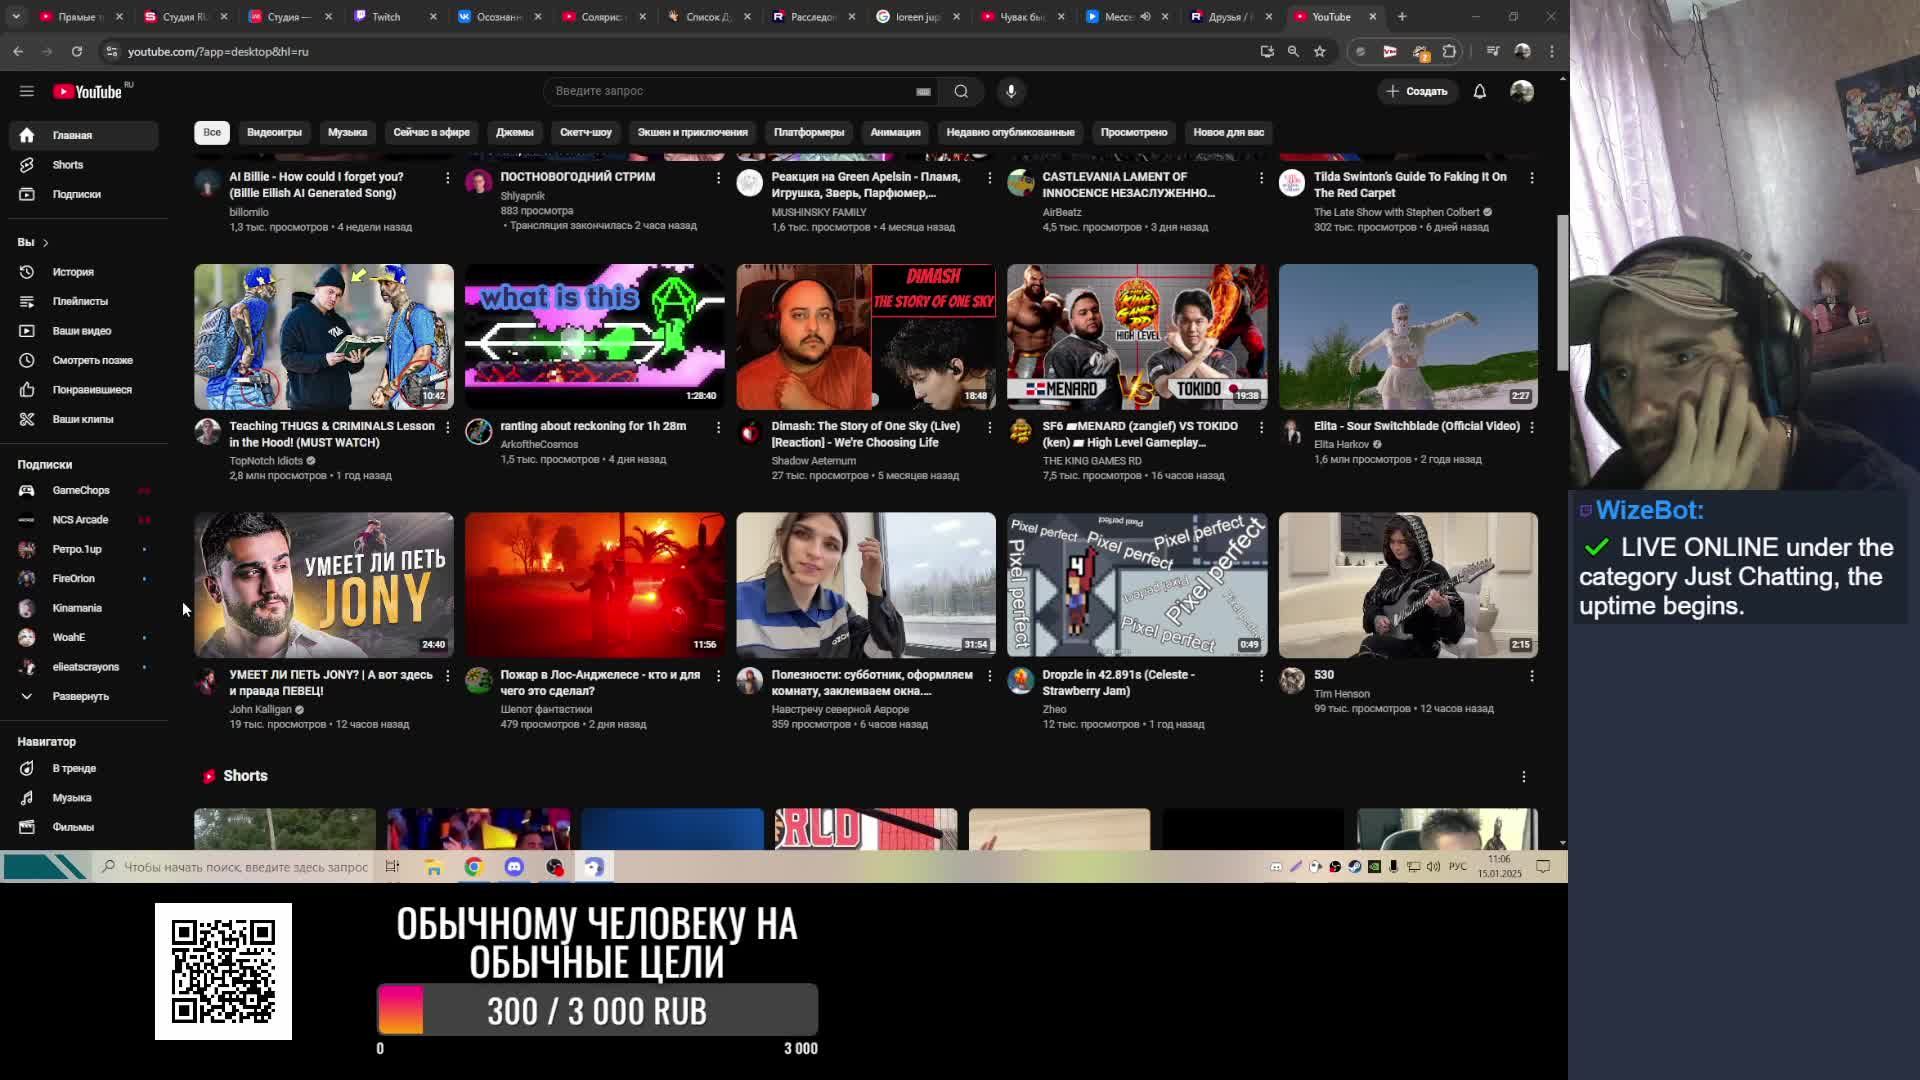
Task: Click the voice search microphone icon
Action: [1011, 91]
